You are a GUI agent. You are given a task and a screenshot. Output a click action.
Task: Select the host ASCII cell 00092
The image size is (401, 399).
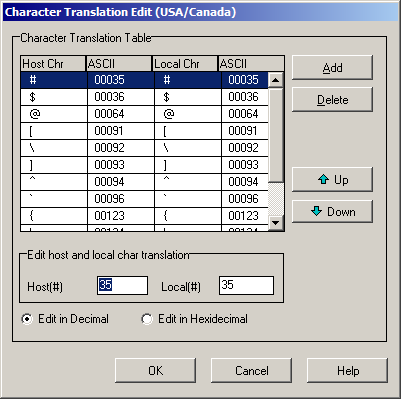(x=121, y=148)
